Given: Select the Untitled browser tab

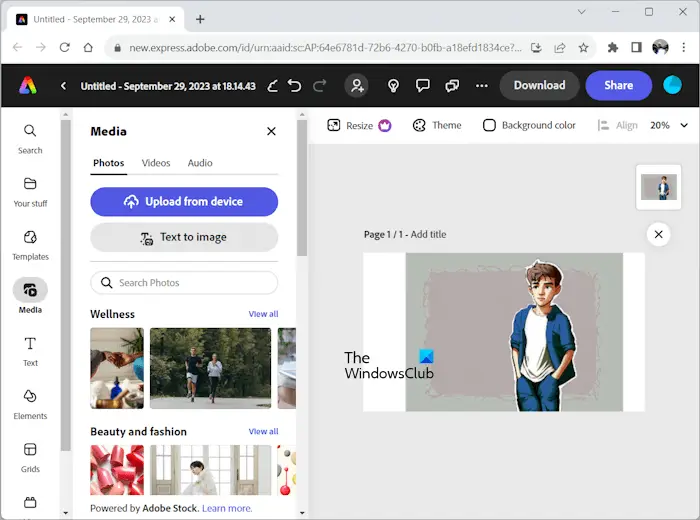Looking at the screenshot, I should point(96,19).
